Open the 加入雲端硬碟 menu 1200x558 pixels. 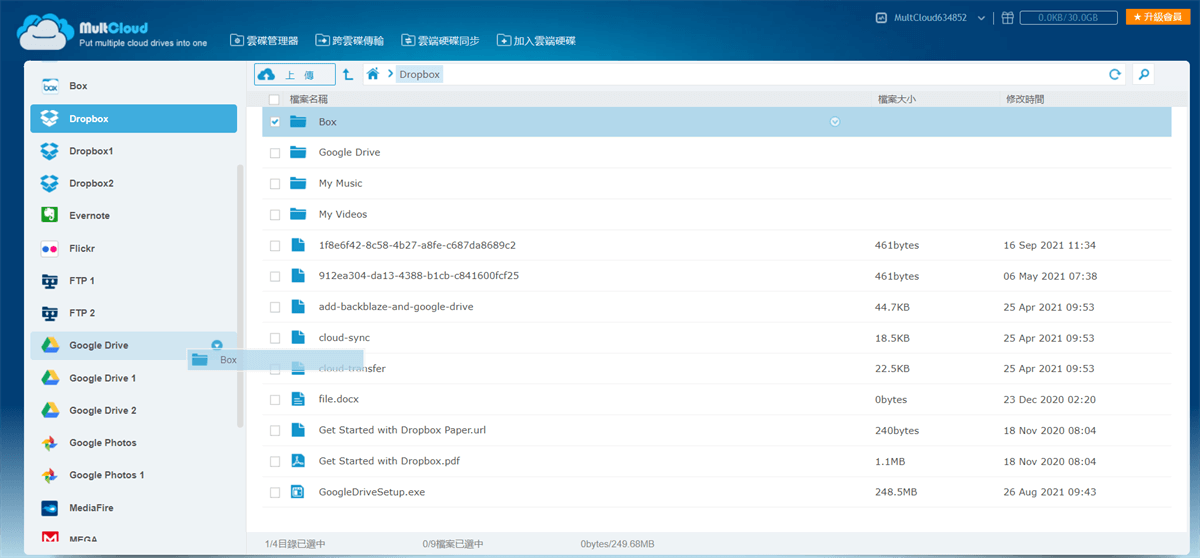coord(536,41)
